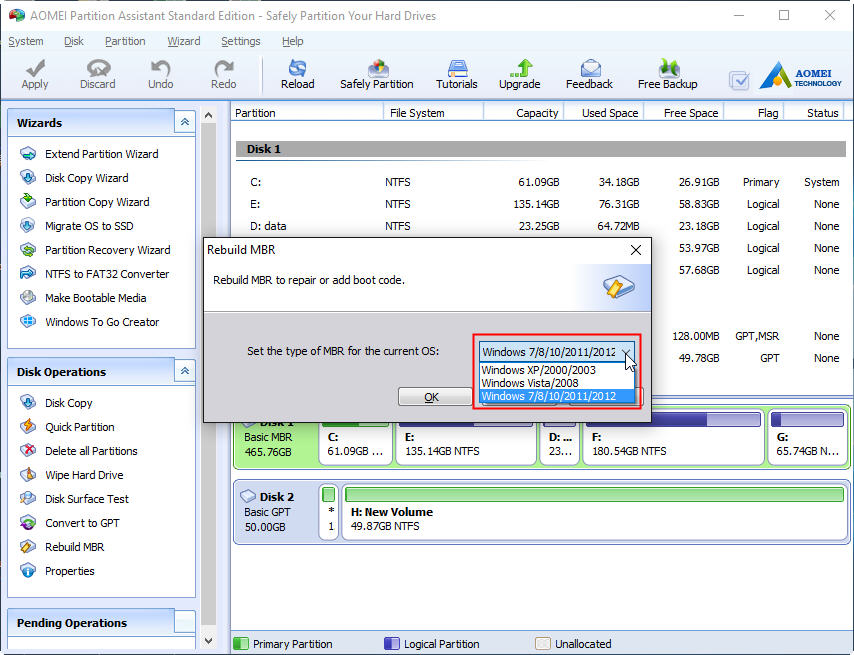Click the Disk 1 group header row
854x655 pixels.
tap(541, 149)
